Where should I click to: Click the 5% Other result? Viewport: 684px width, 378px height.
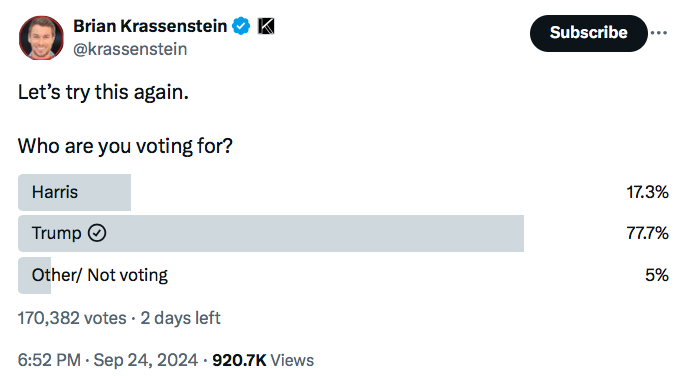click(x=657, y=275)
